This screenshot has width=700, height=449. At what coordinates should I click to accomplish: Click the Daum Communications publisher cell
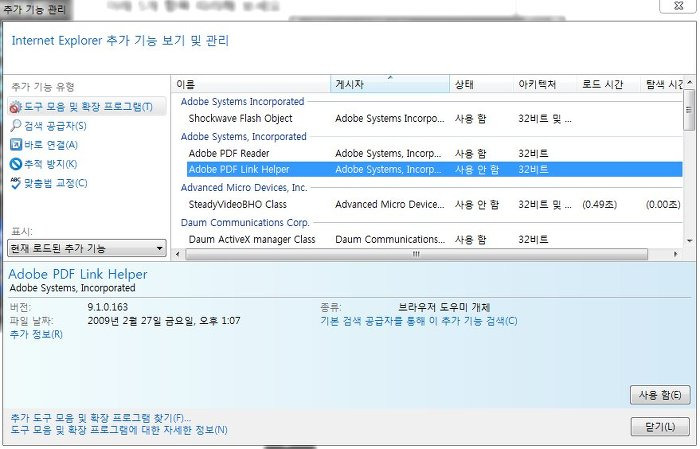390,239
